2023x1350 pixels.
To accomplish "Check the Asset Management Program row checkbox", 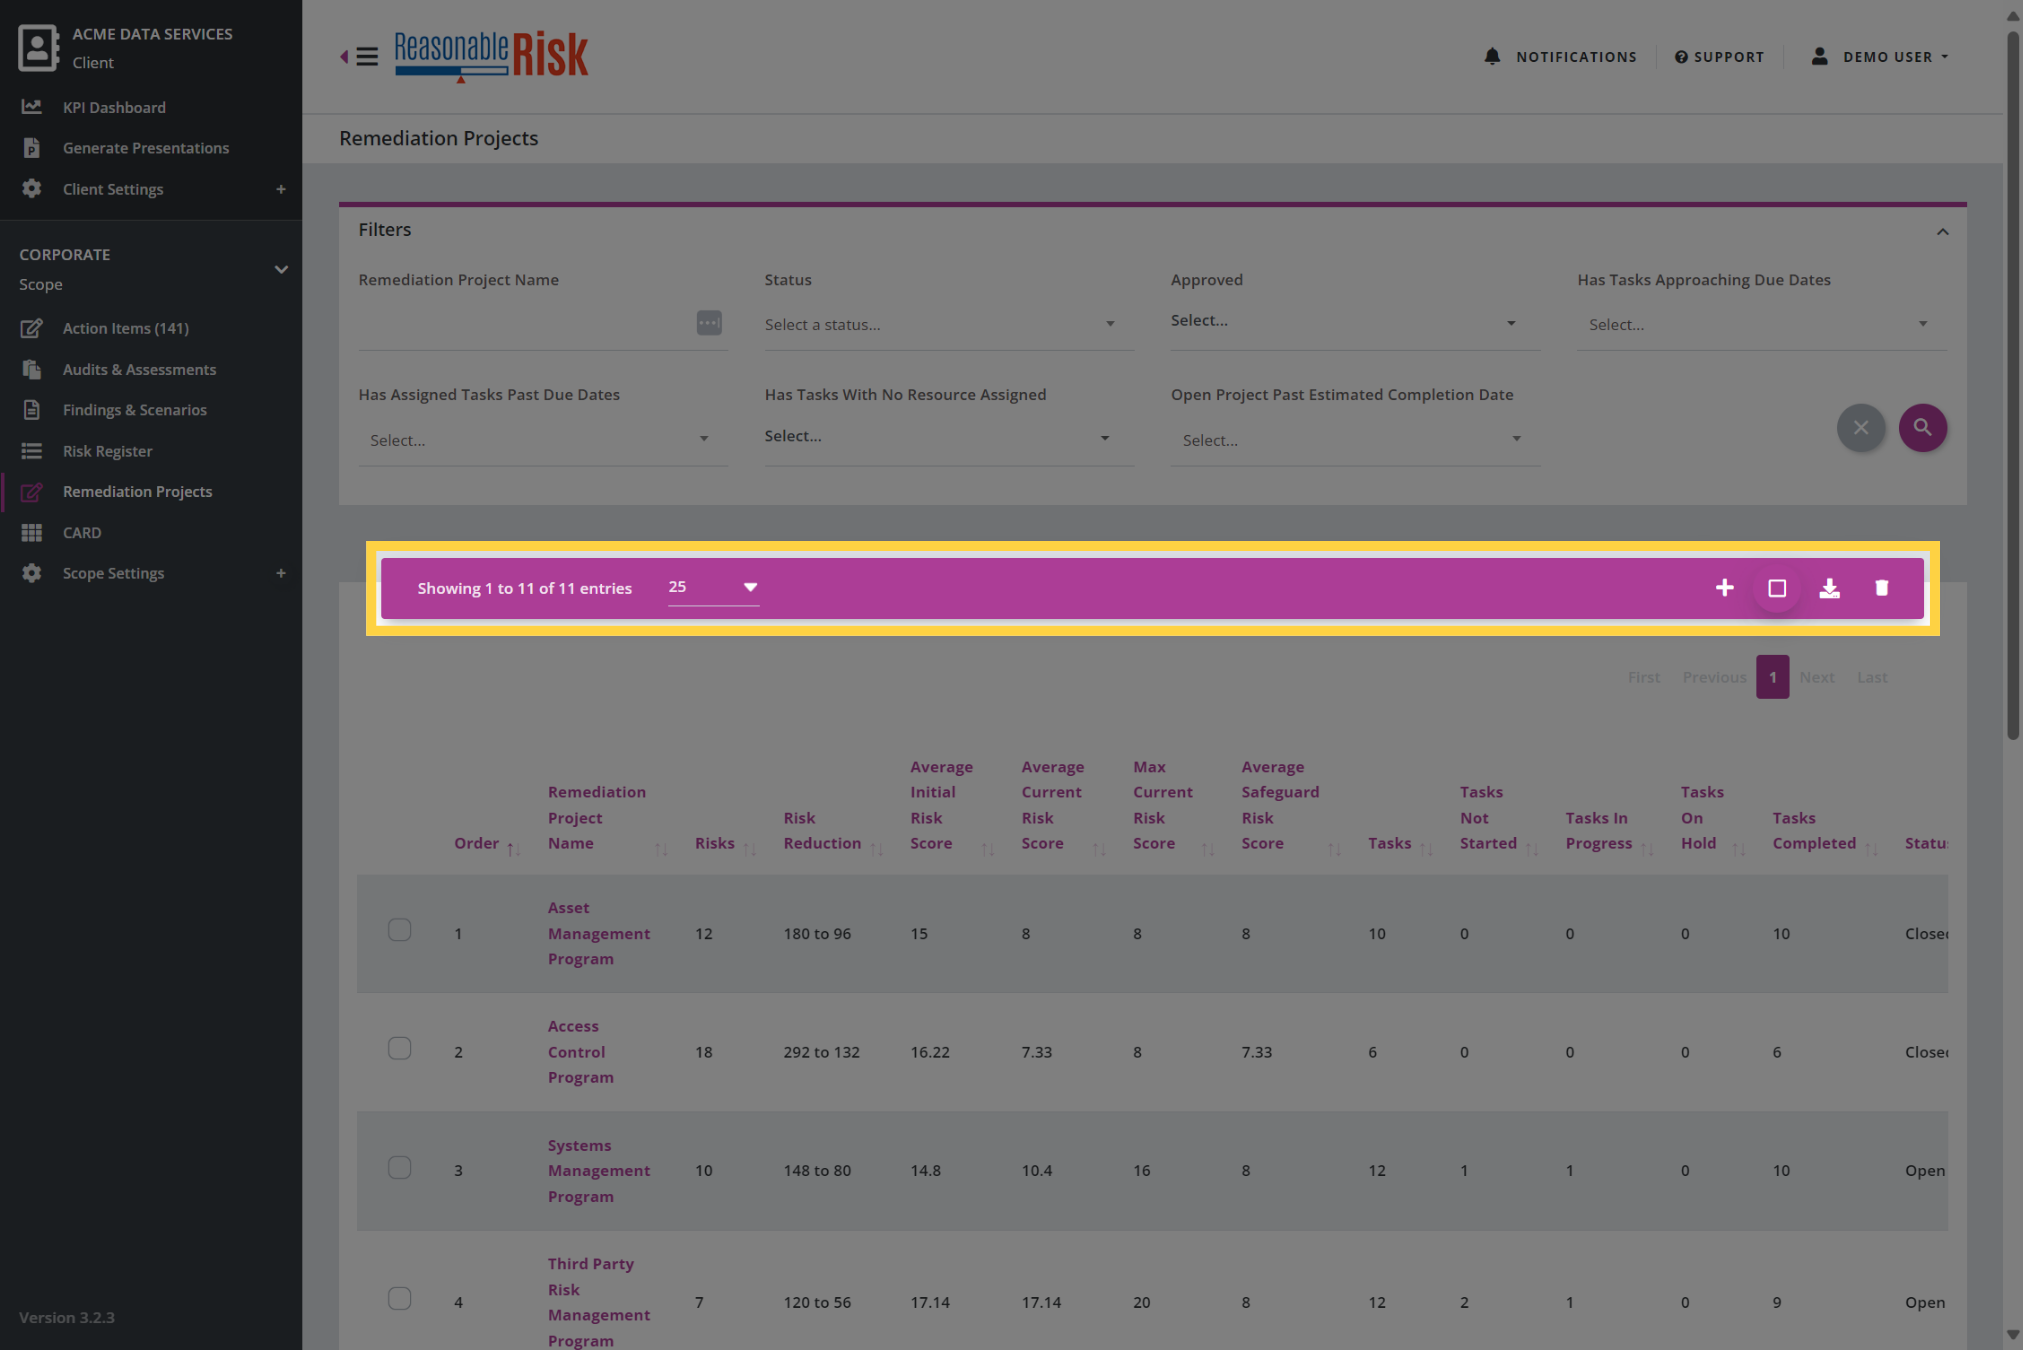I will (400, 930).
